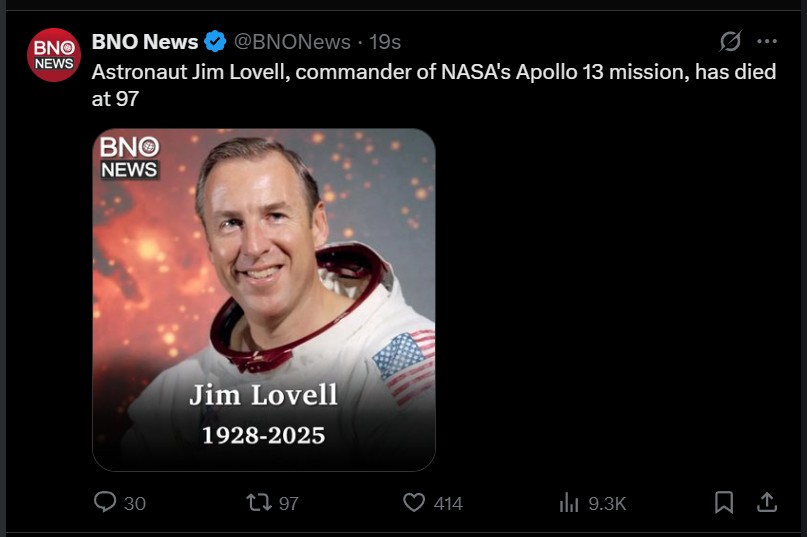Click the reply count 30
The height and width of the screenshot is (537, 807).
click(x=134, y=504)
